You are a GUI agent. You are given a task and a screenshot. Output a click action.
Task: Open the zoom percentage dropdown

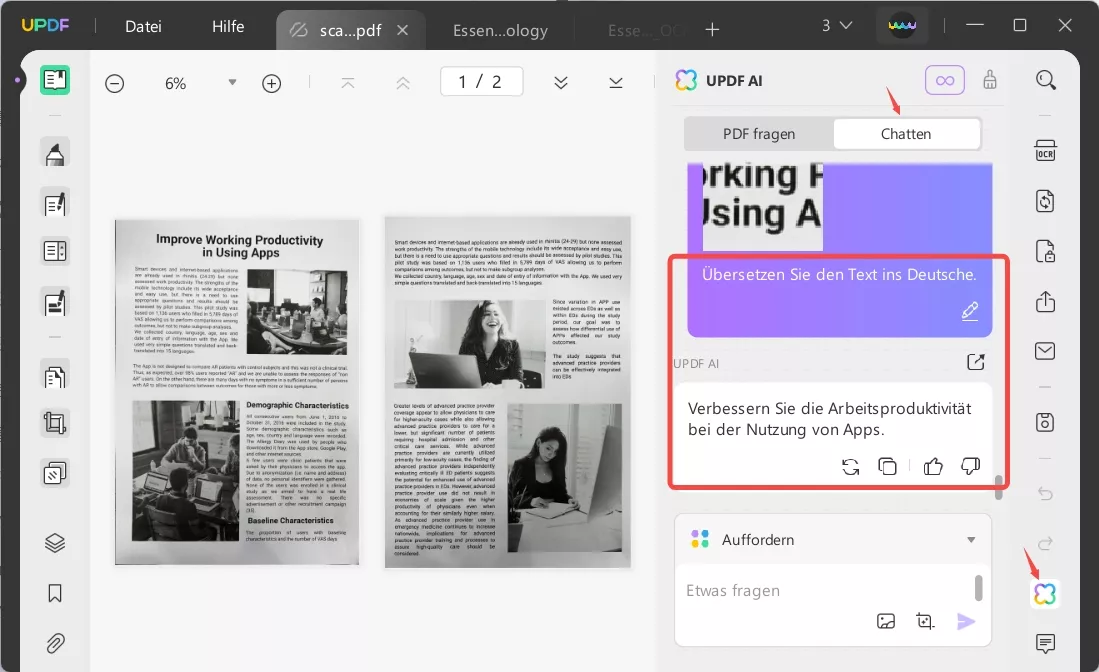tap(232, 82)
